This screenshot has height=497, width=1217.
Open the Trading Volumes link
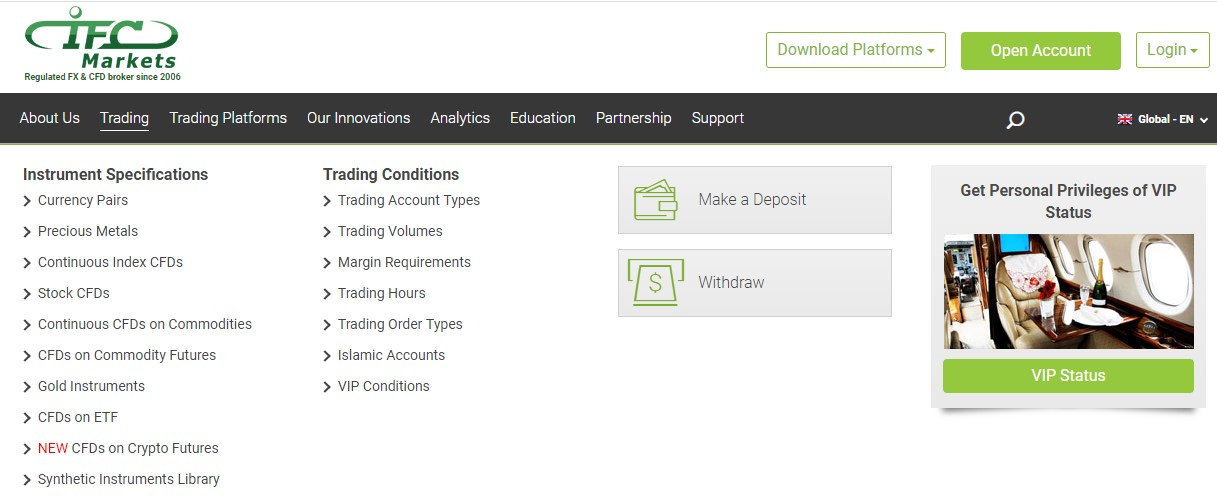click(390, 231)
